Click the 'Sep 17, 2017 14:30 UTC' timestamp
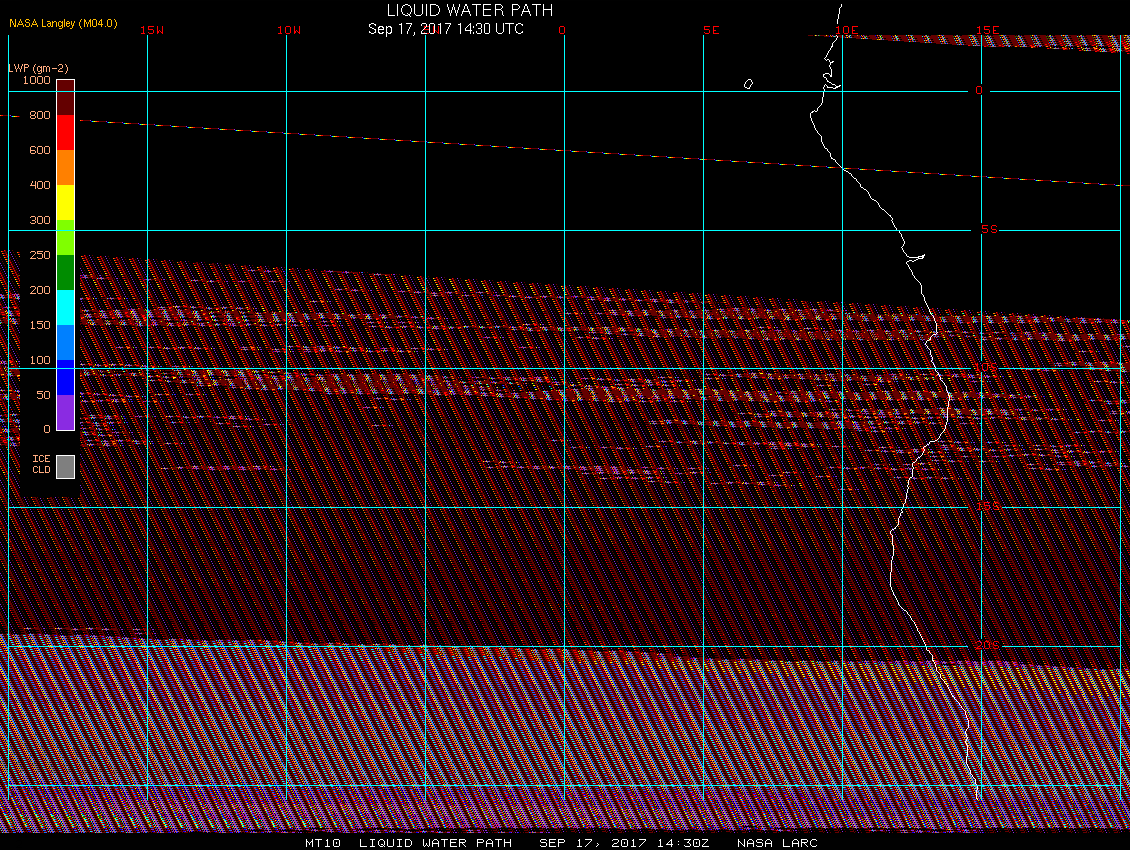The image size is (1130, 850). (x=446, y=29)
